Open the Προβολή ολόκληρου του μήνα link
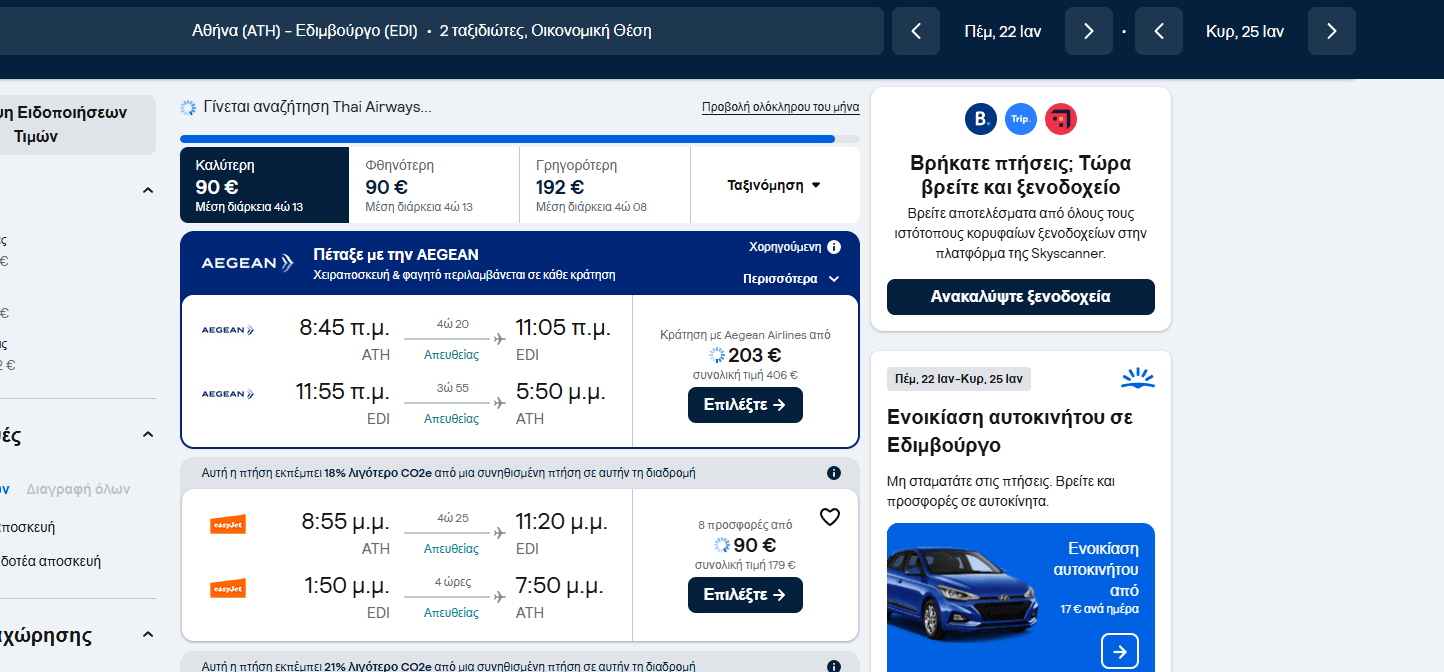This screenshot has width=1444, height=672. click(x=780, y=108)
